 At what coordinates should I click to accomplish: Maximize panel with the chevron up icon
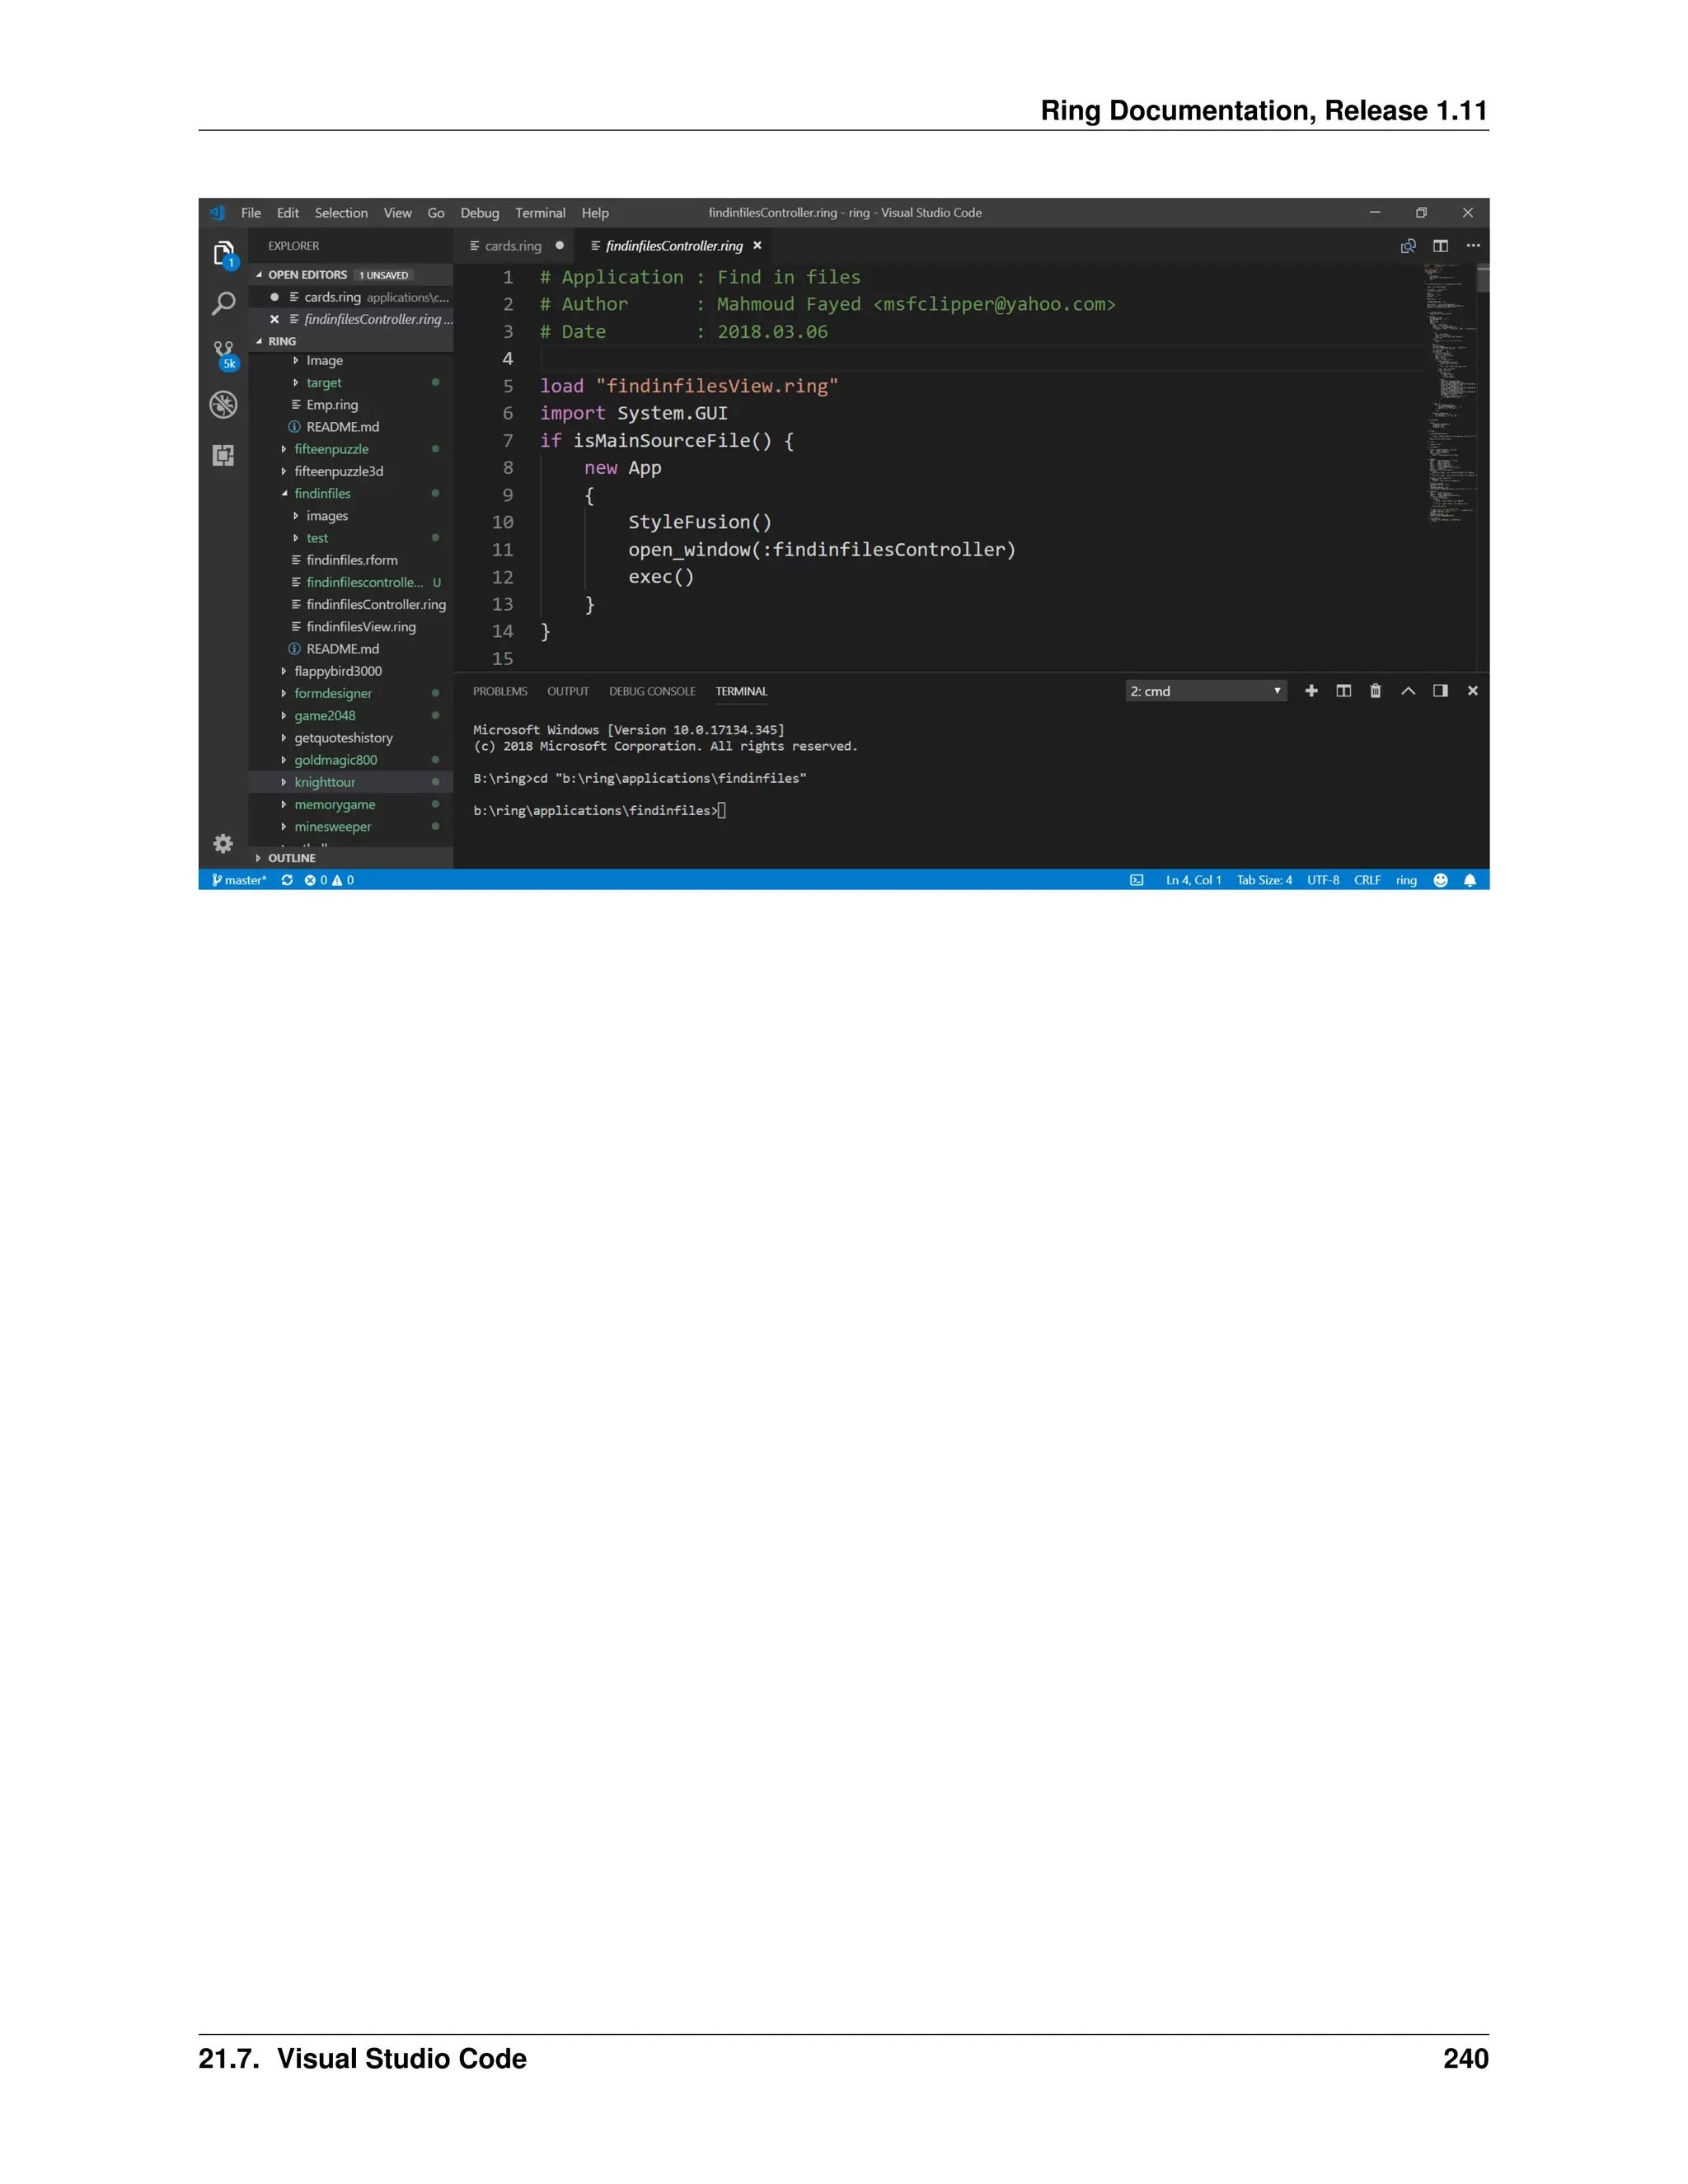click(x=1408, y=691)
